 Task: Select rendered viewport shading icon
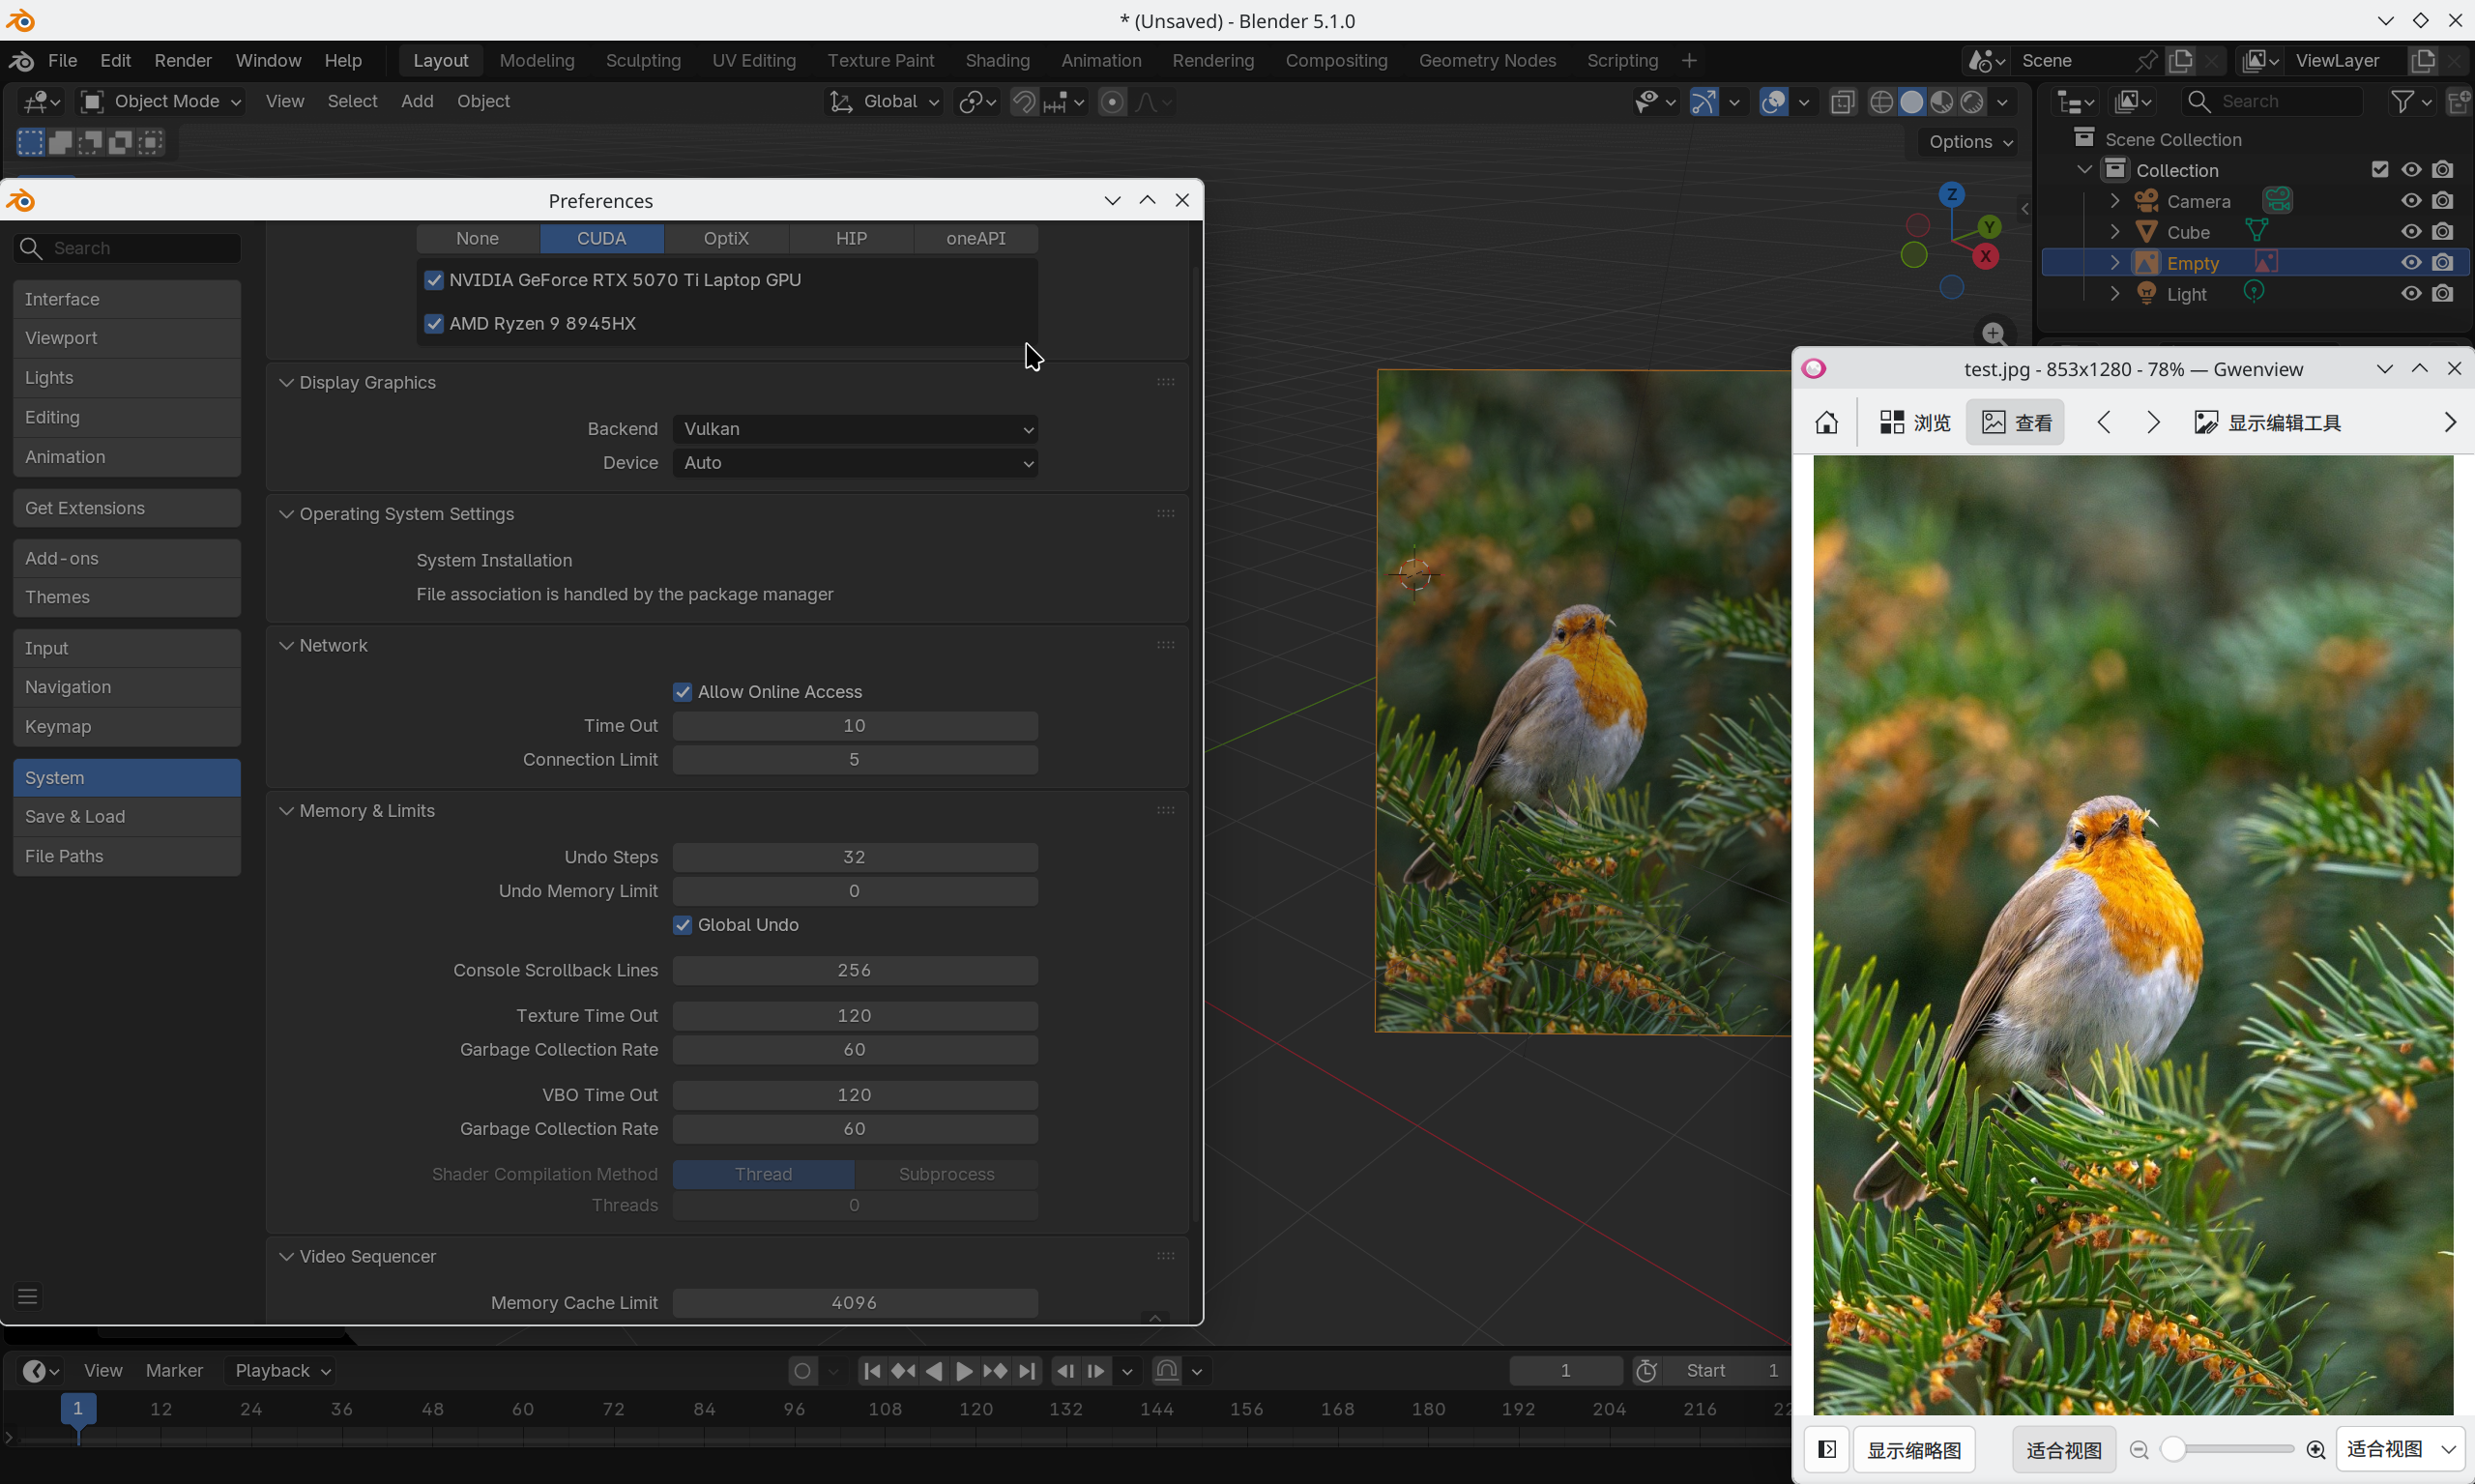[1972, 102]
